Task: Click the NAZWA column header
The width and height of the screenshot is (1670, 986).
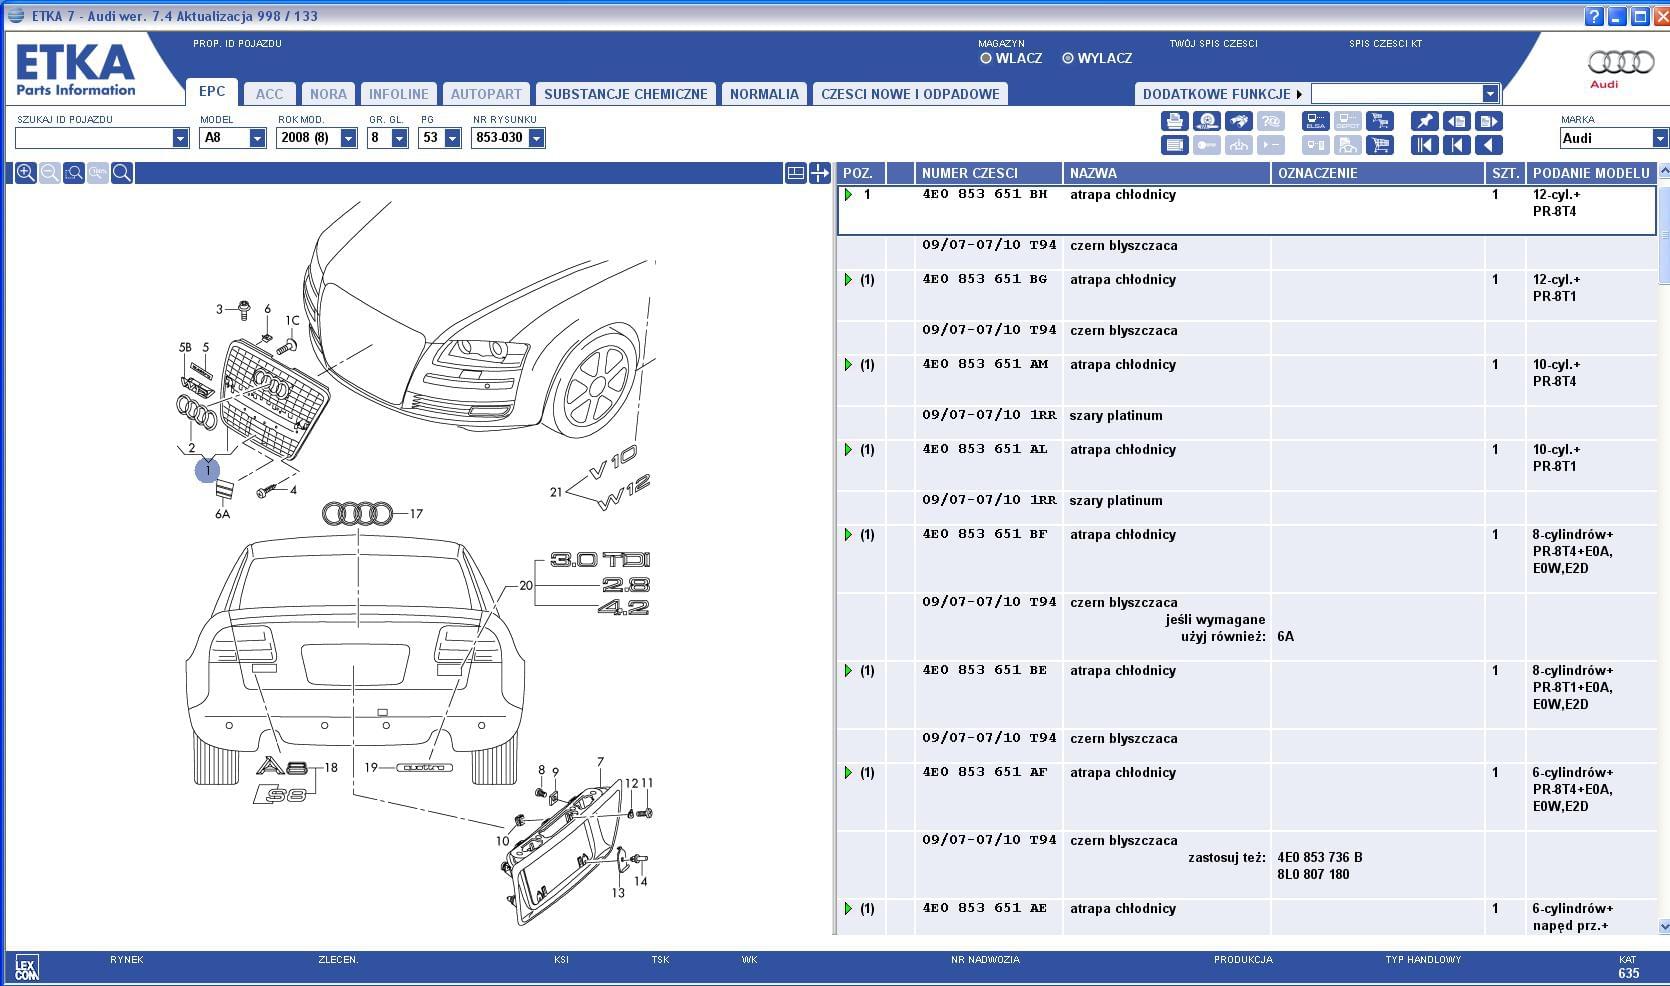Action: pos(1166,173)
